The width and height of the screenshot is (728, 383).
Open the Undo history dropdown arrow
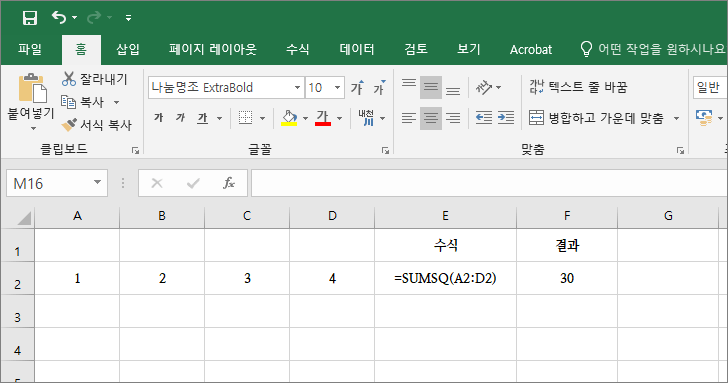pyautogui.click(x=74, y=18)
